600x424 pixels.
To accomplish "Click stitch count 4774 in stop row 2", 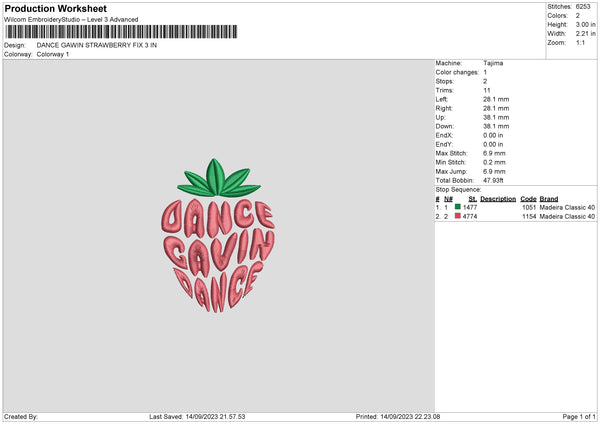I will (470, 217).
